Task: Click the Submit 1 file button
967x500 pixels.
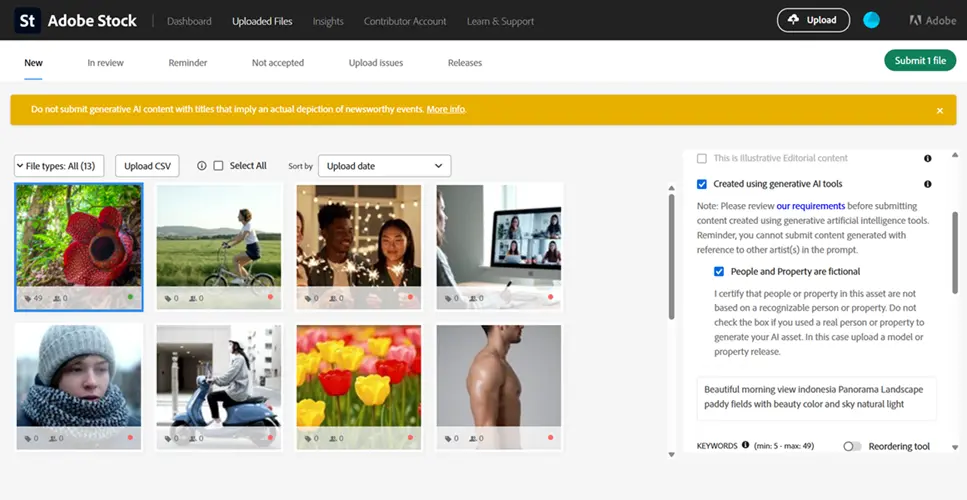Action: tap(920, 60)
